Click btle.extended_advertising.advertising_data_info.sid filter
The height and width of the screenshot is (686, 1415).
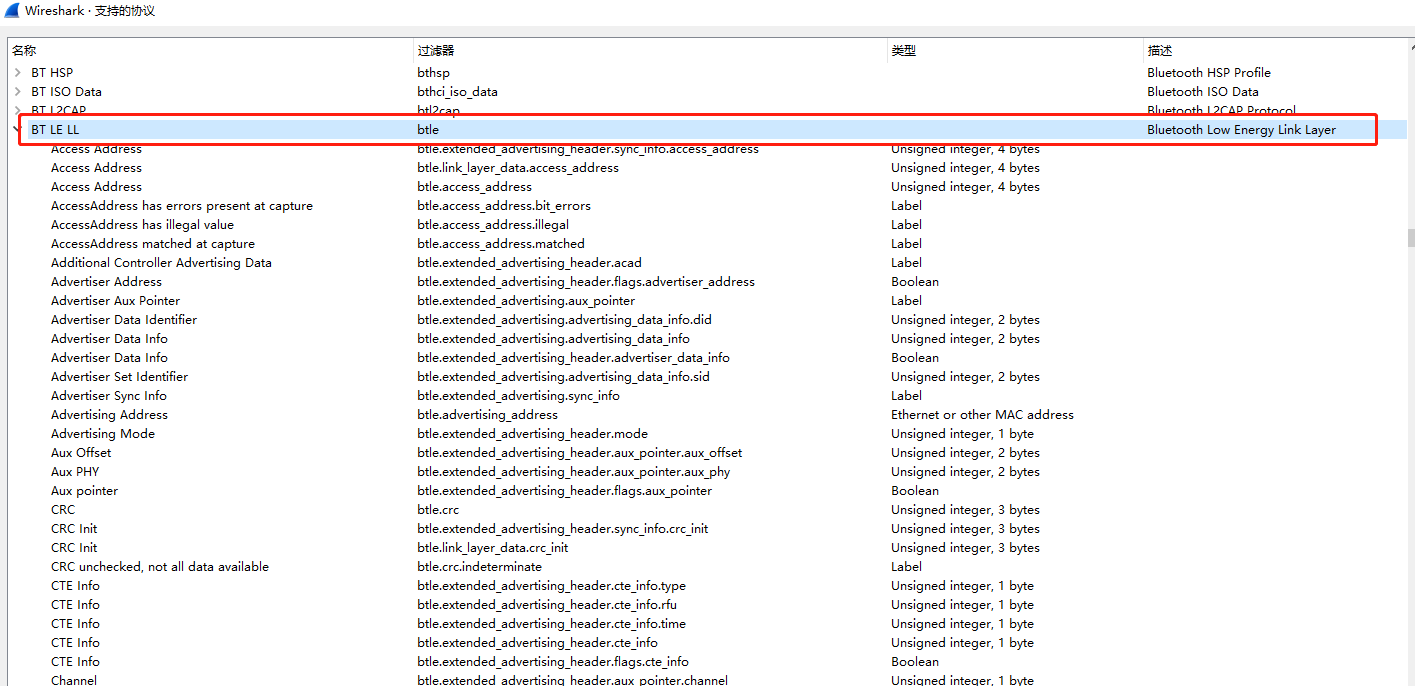click(x=563, y=377)
